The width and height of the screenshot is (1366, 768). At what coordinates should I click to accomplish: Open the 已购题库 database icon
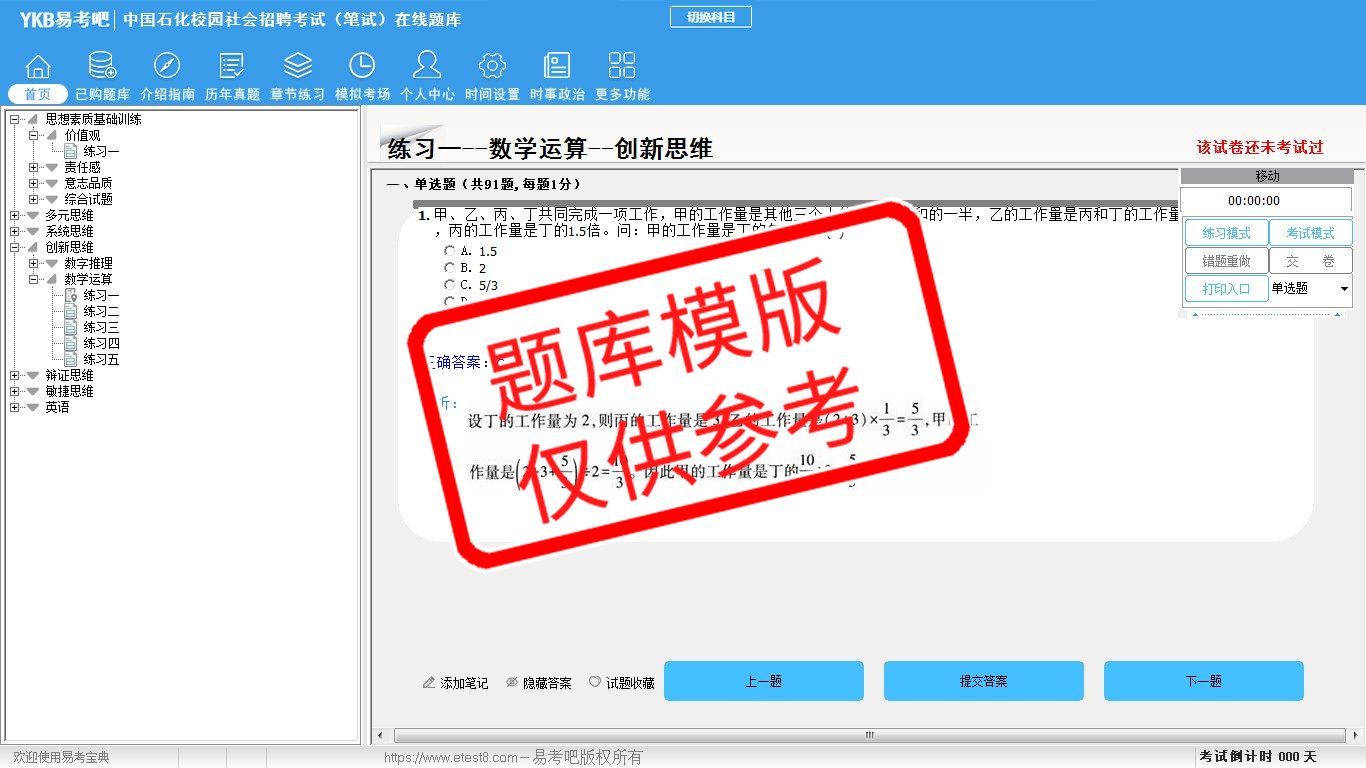[x=102, y=67]
